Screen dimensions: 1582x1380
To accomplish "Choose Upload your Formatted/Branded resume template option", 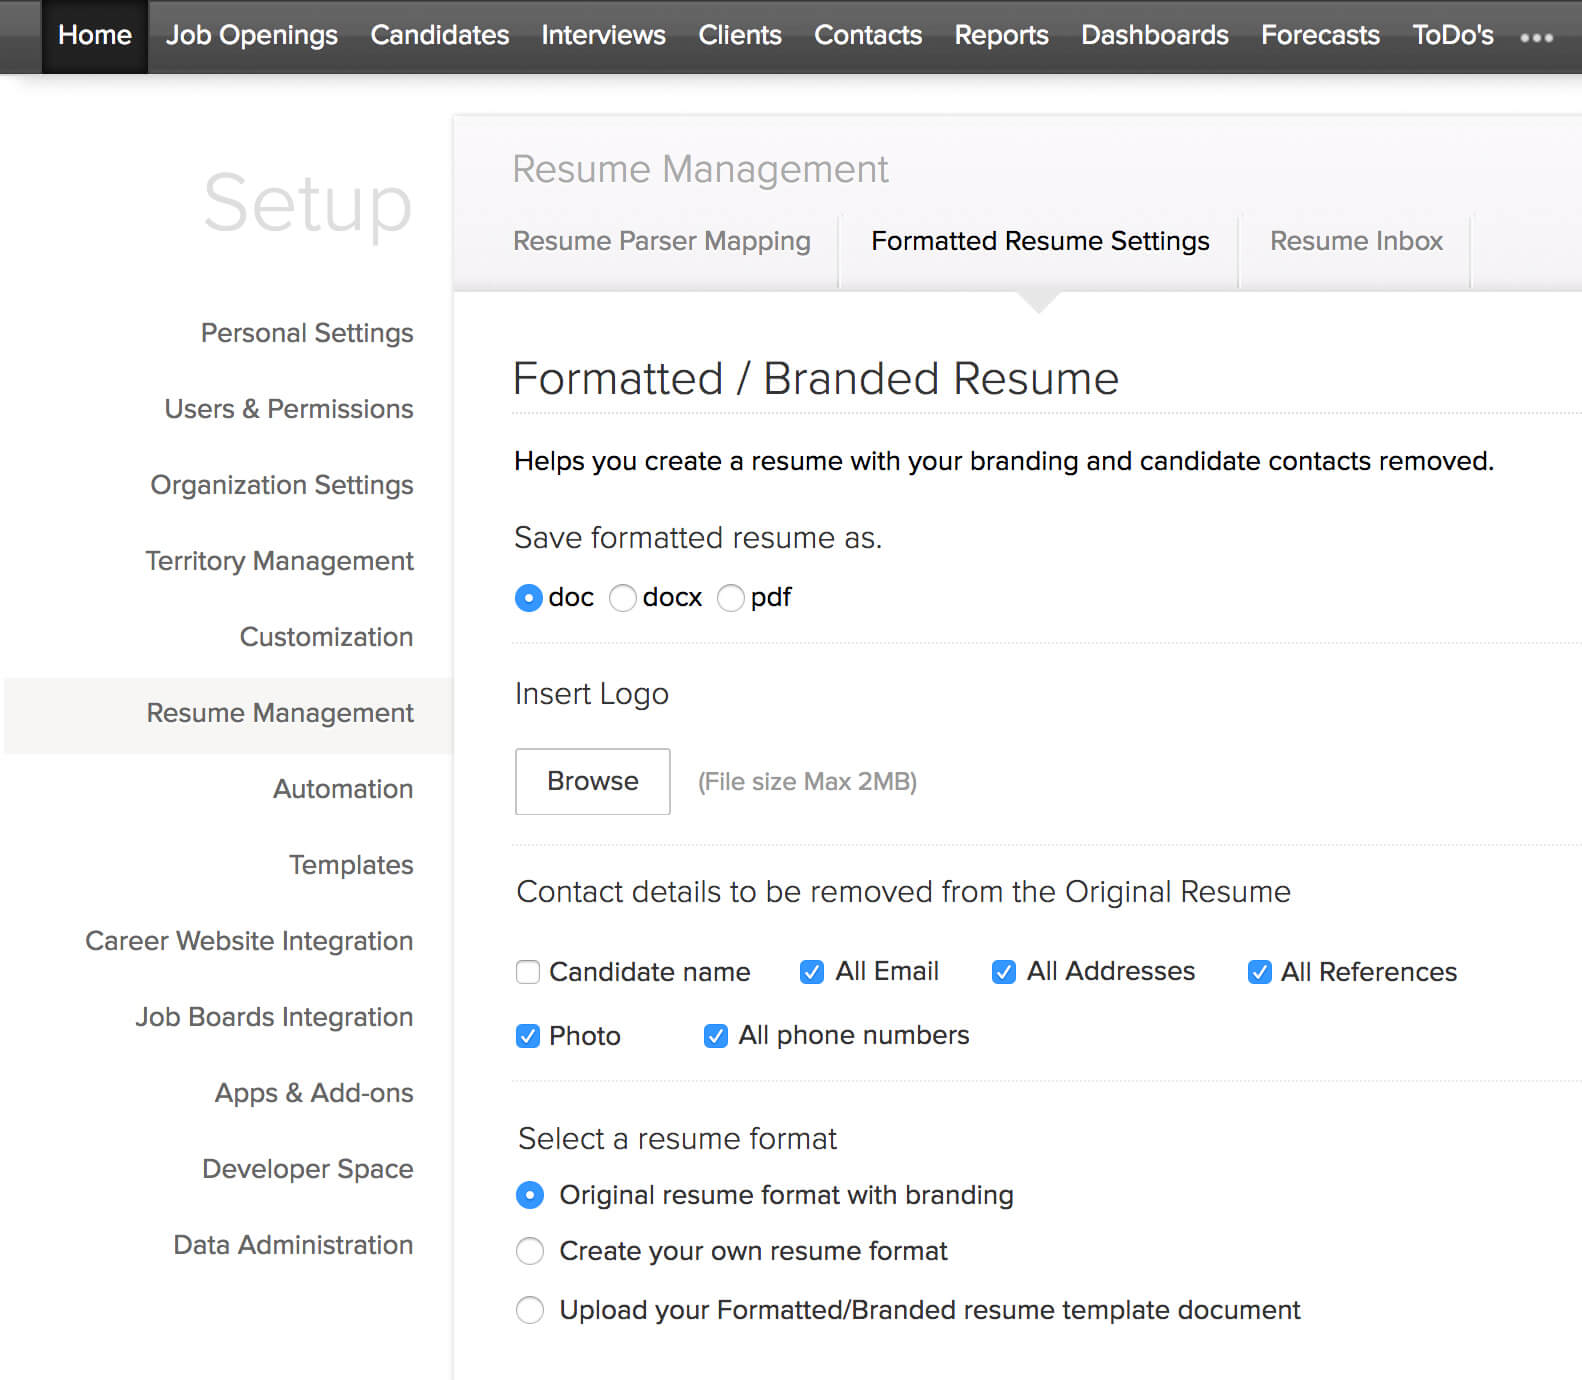I will point(530,1310).
